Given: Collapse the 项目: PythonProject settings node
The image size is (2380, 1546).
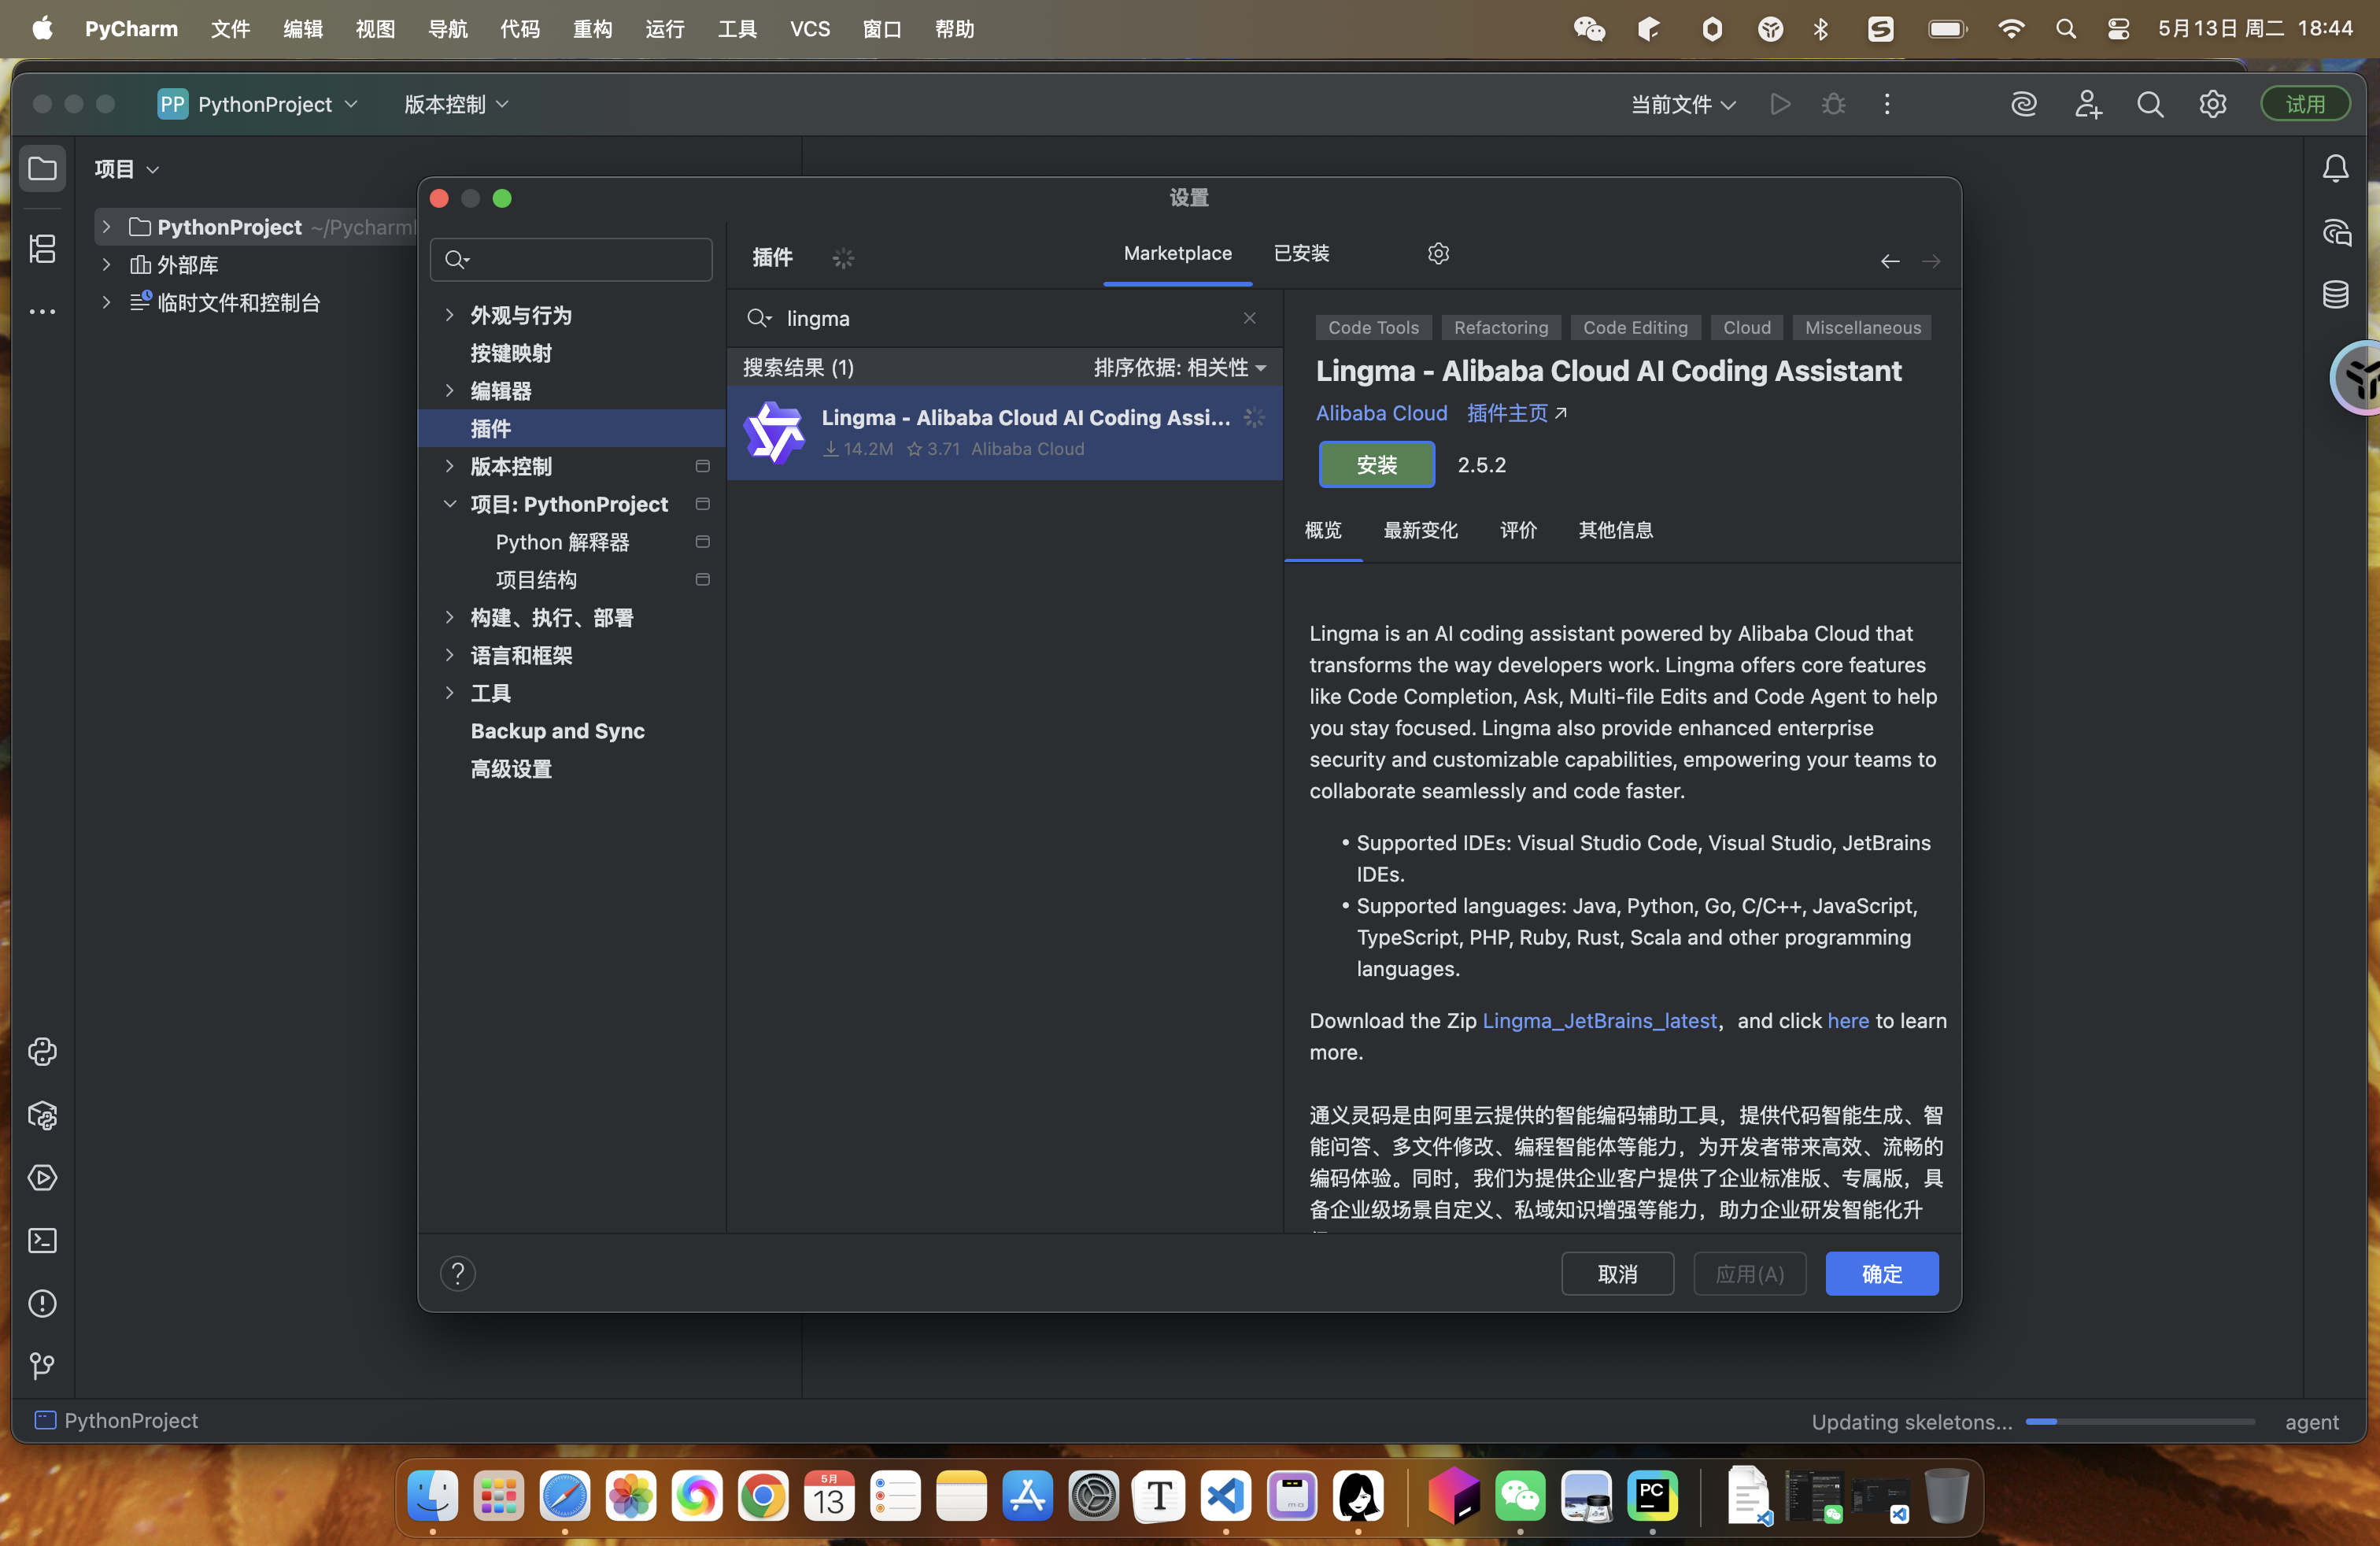Looking at the screenshot, I should pos(450,504).
